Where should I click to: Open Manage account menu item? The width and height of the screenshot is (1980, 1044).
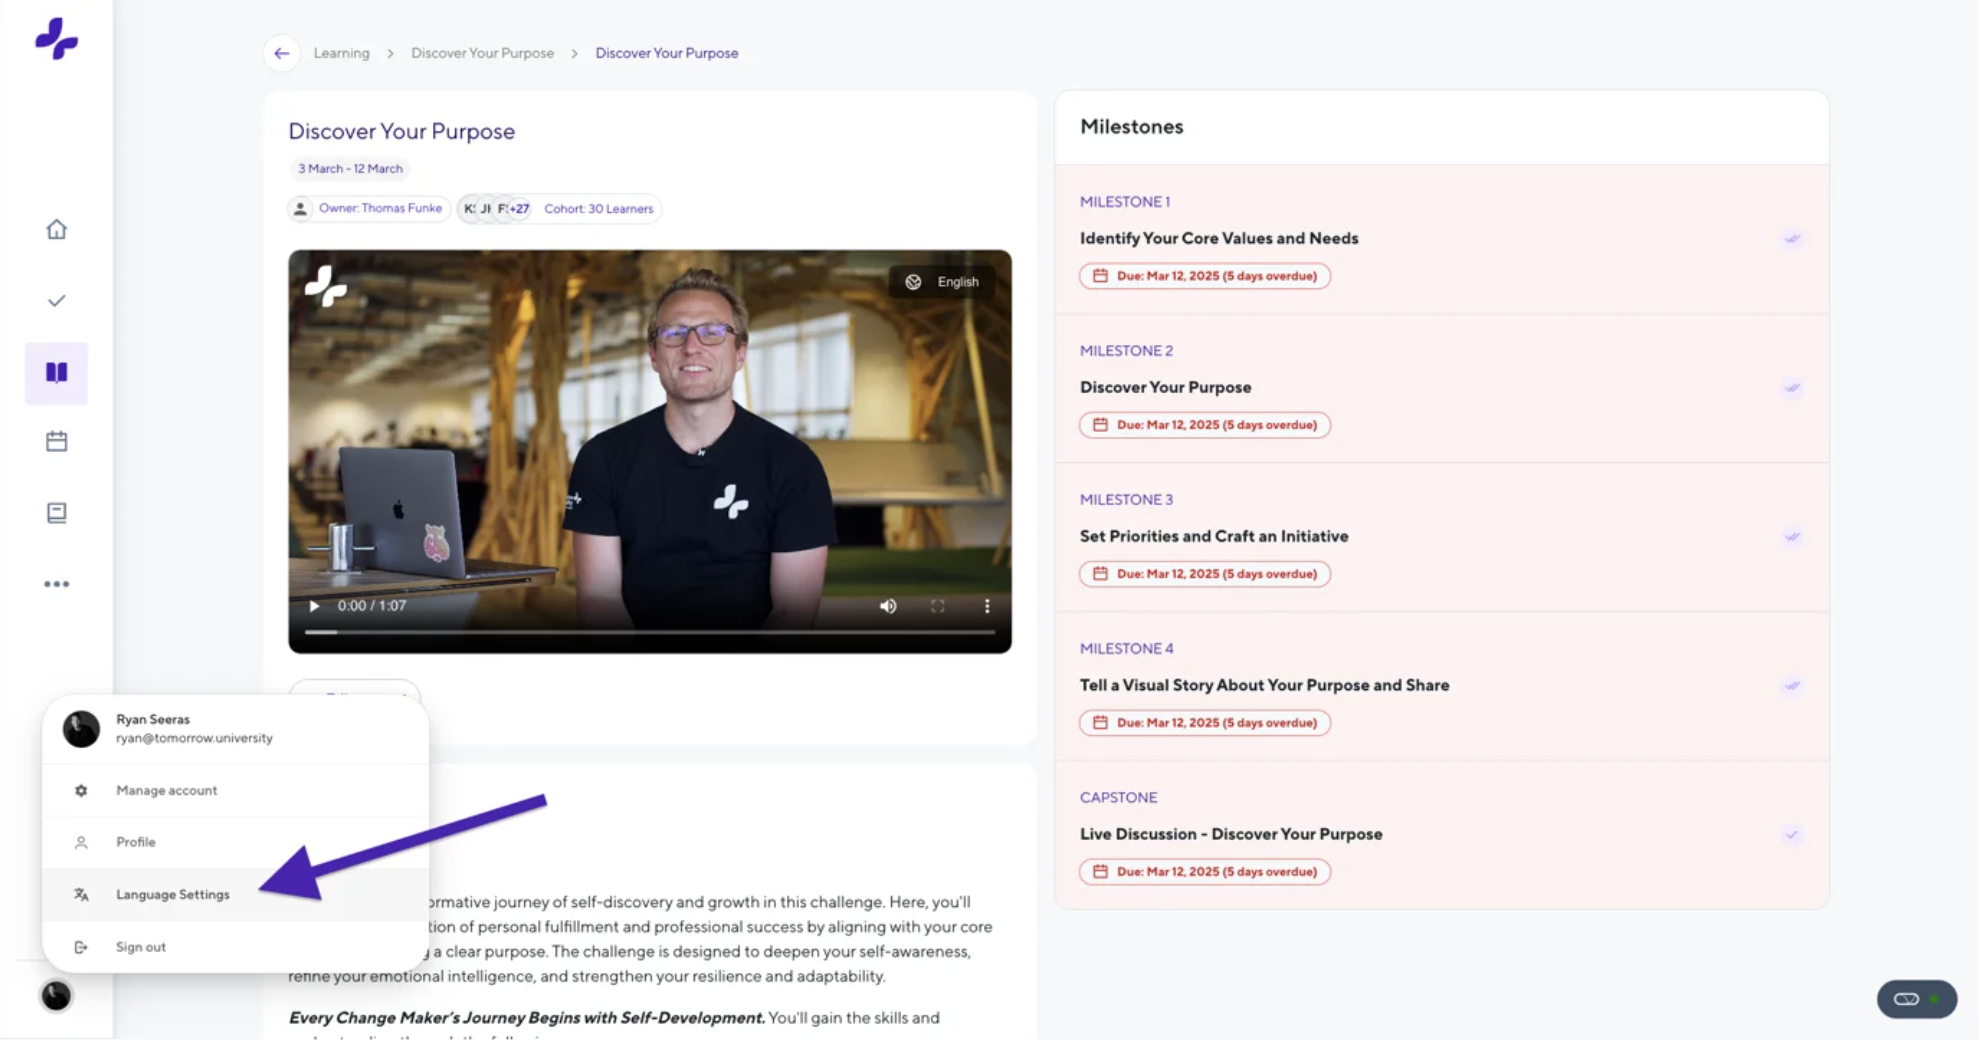236,790
